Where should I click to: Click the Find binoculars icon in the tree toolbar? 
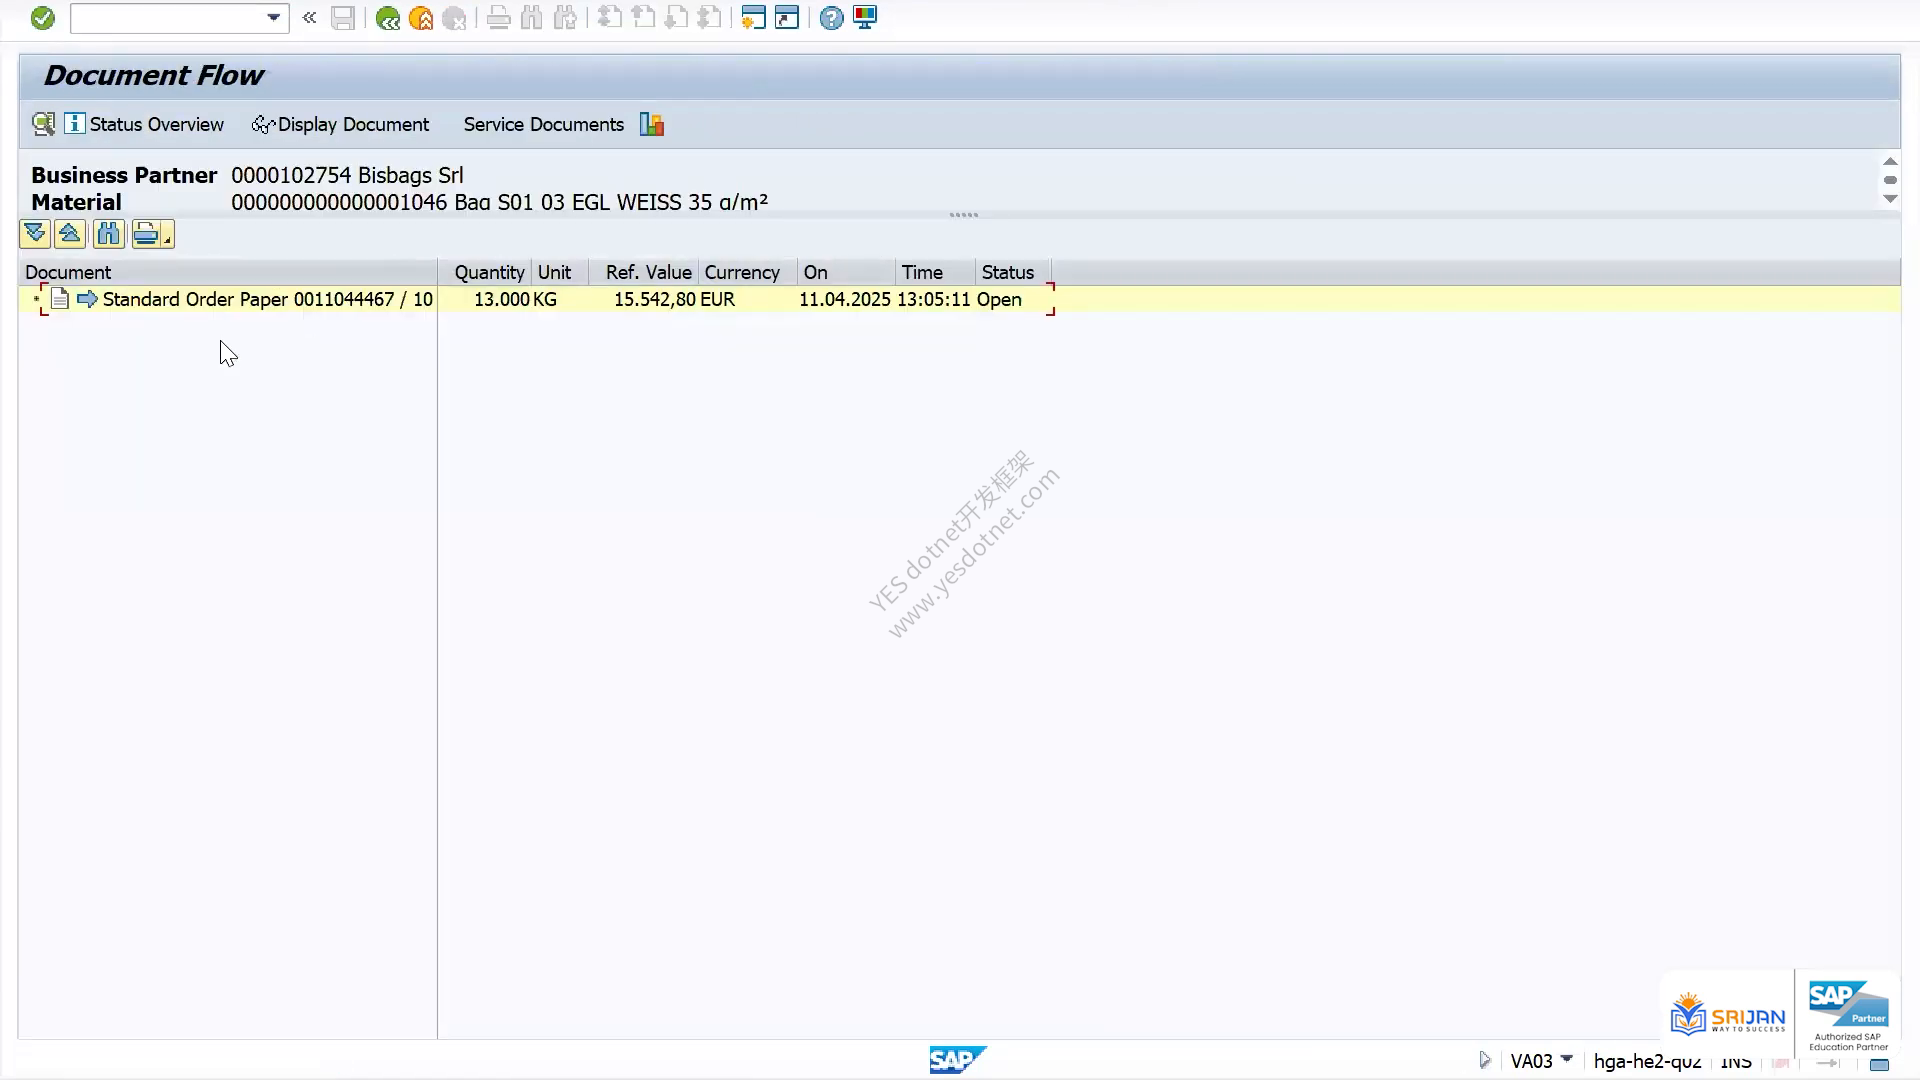tap(108, 234)
